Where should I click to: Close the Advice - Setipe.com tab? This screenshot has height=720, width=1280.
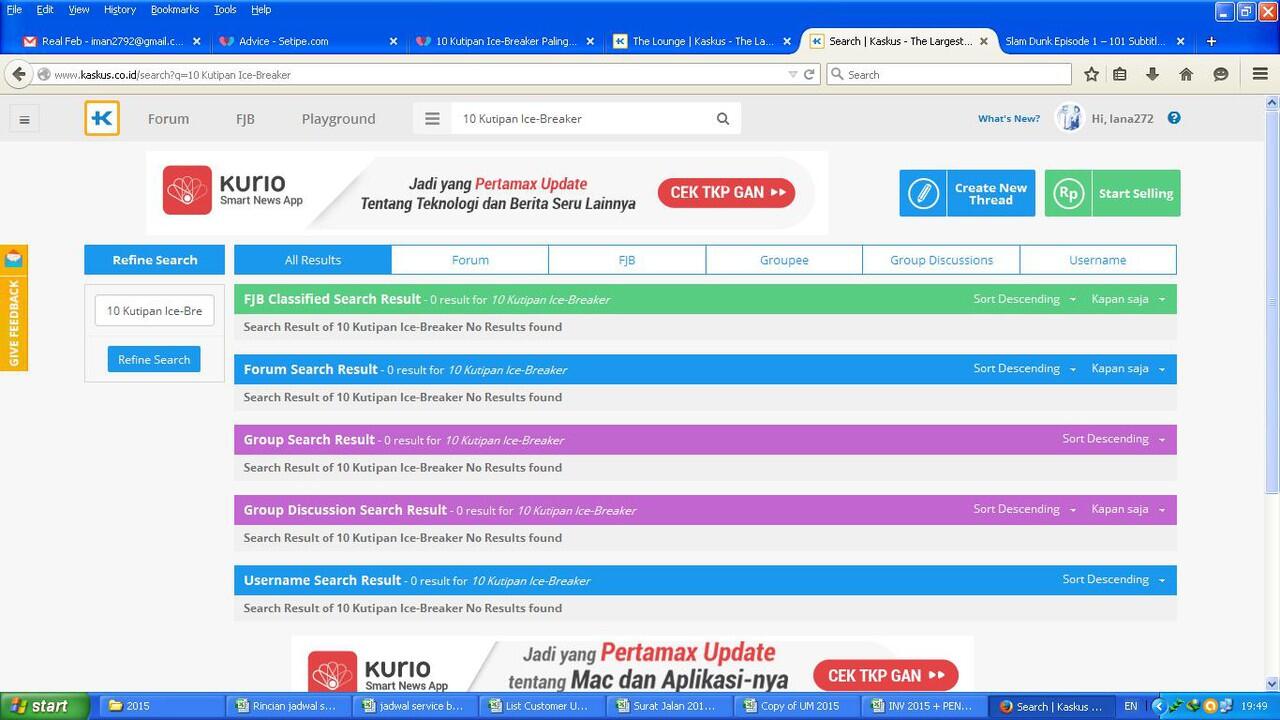pos(393,41)
